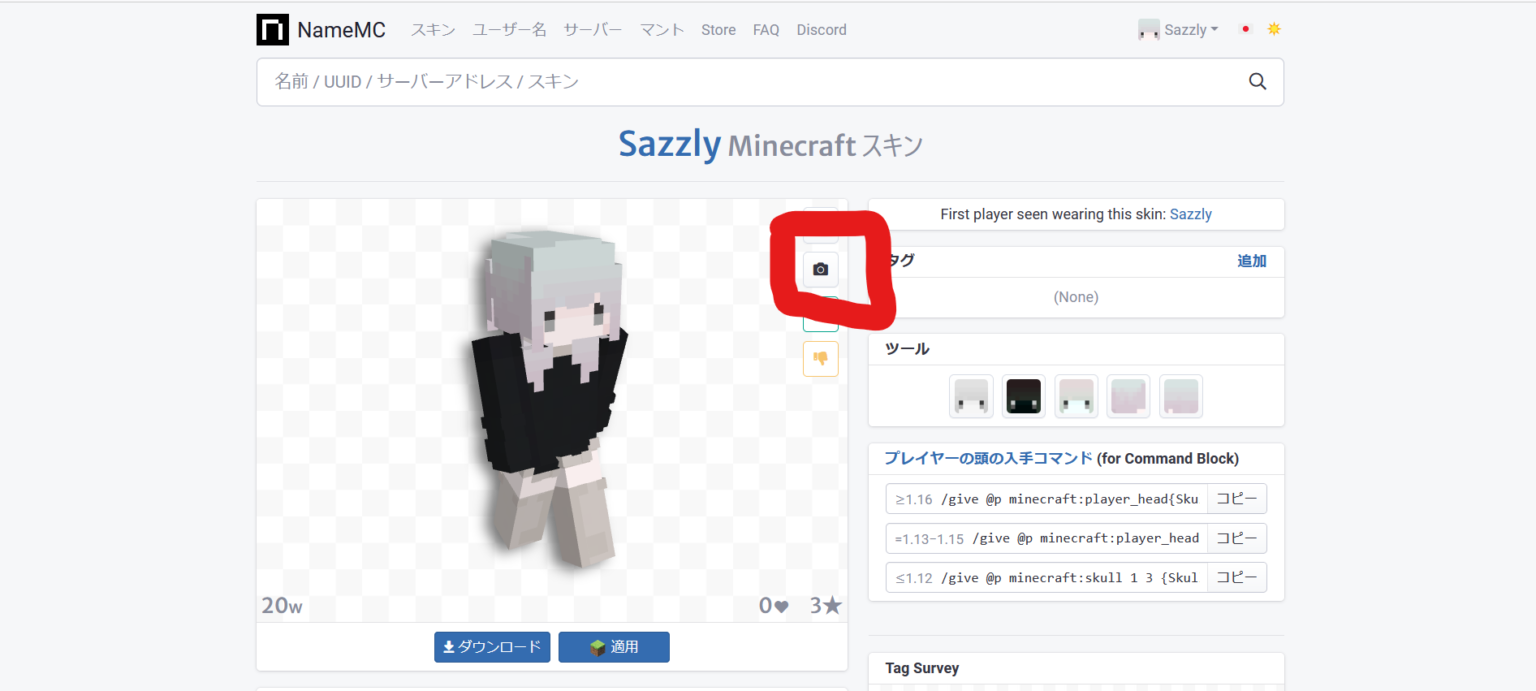Open the Japan flag language selector

click(x=1245, y=30)
